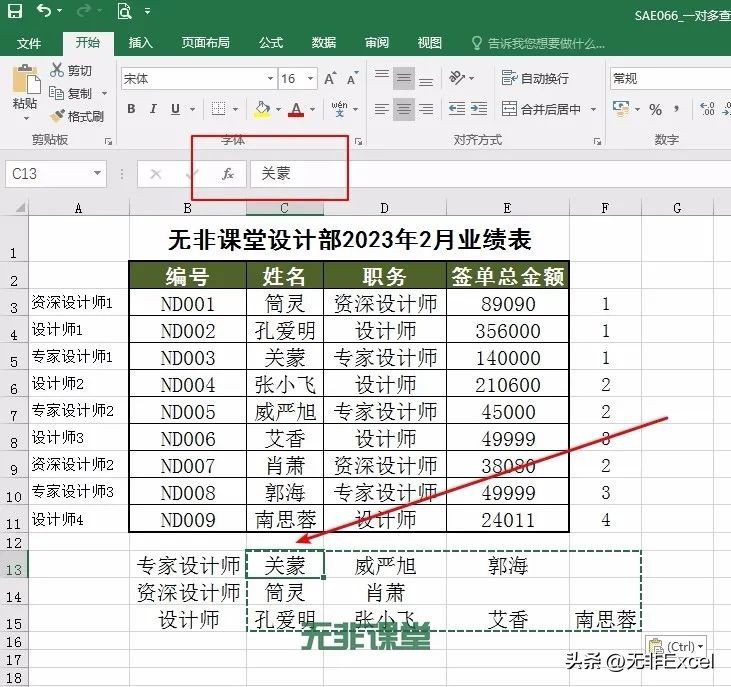Image resolution: width=731 pixels, height=687 pixels.
Task: Open the number format dropdown 常规
Action: [x=670, y=78]
